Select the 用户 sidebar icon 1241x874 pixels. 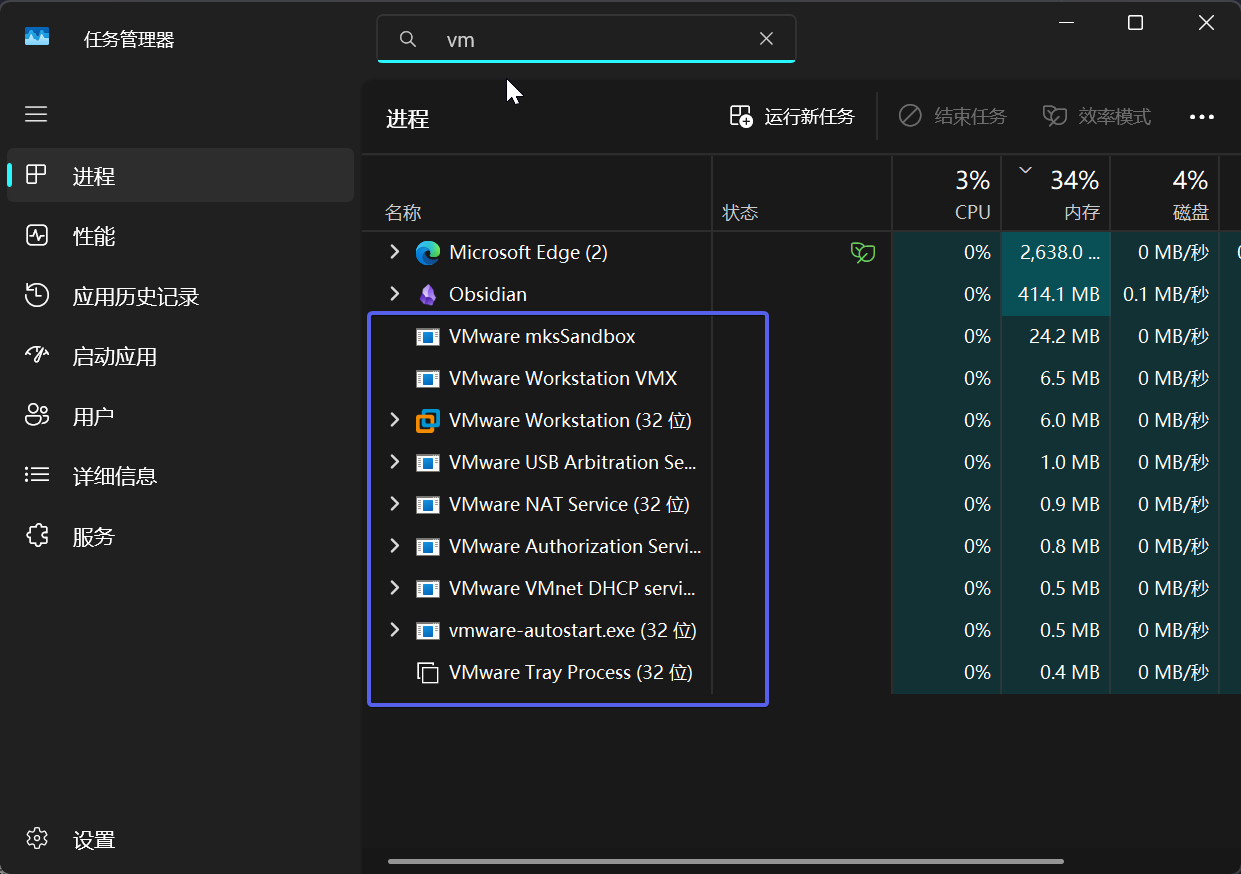pyautogui.click(x=37, y=416)
